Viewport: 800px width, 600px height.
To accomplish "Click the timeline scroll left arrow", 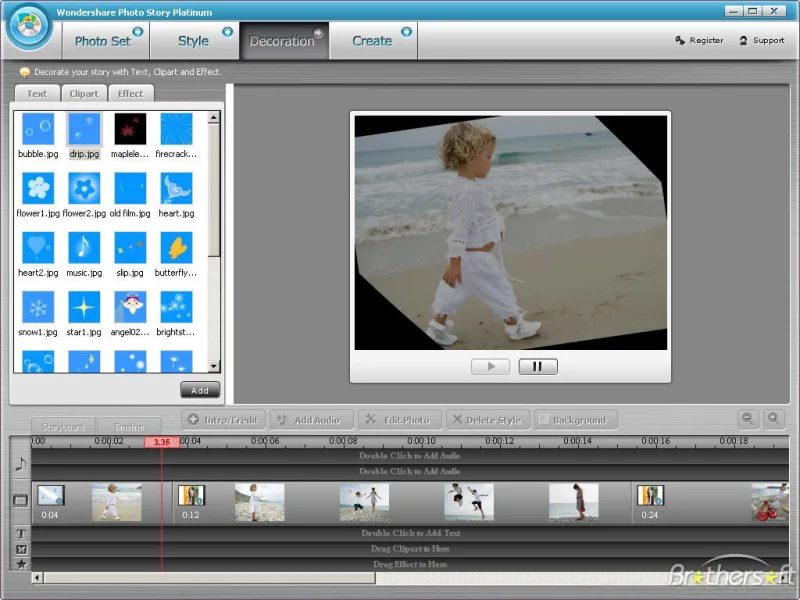I will [x=37, y=578].
